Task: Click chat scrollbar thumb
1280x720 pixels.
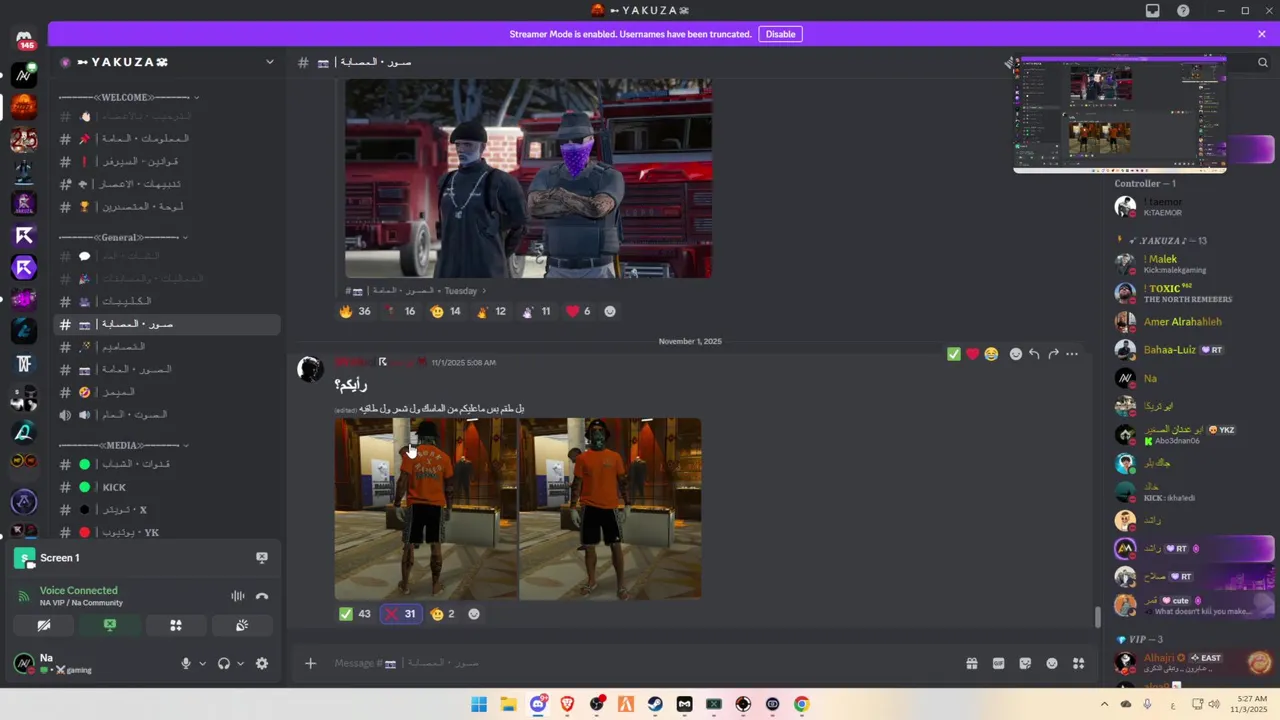Action: pos(1097,616)
